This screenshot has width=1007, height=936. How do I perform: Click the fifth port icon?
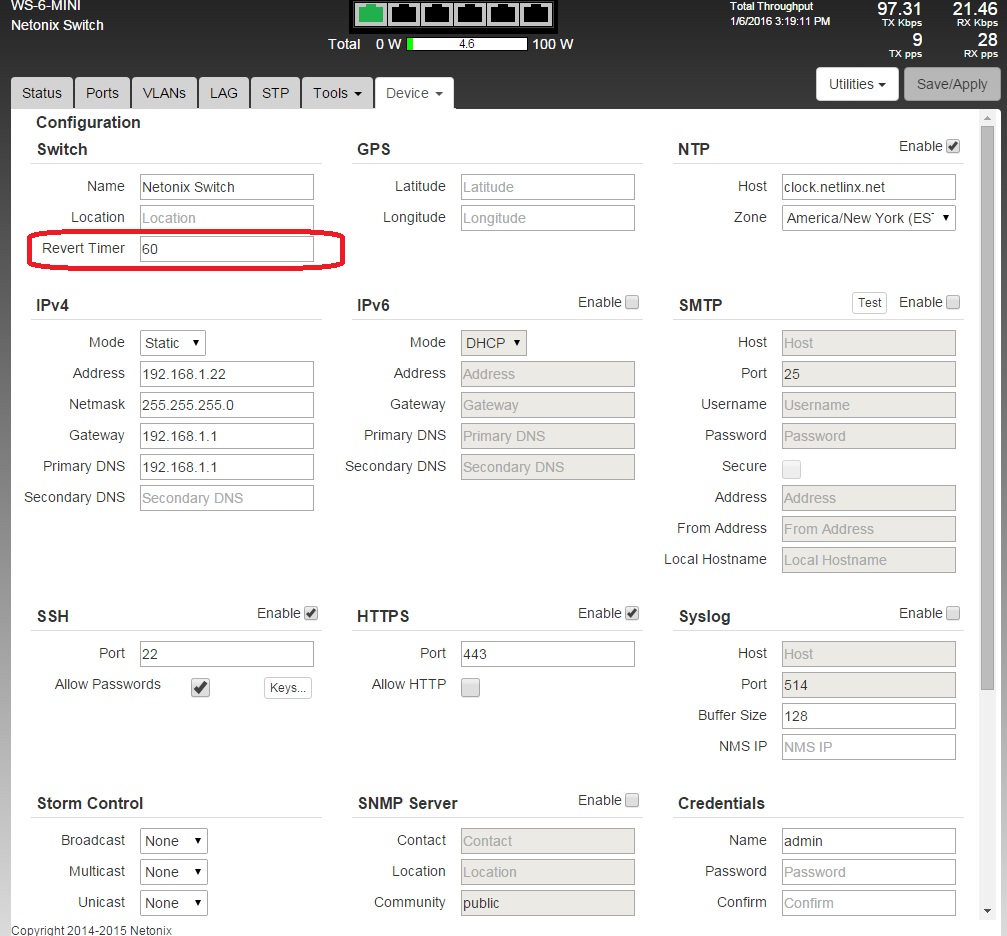(503, 14)
